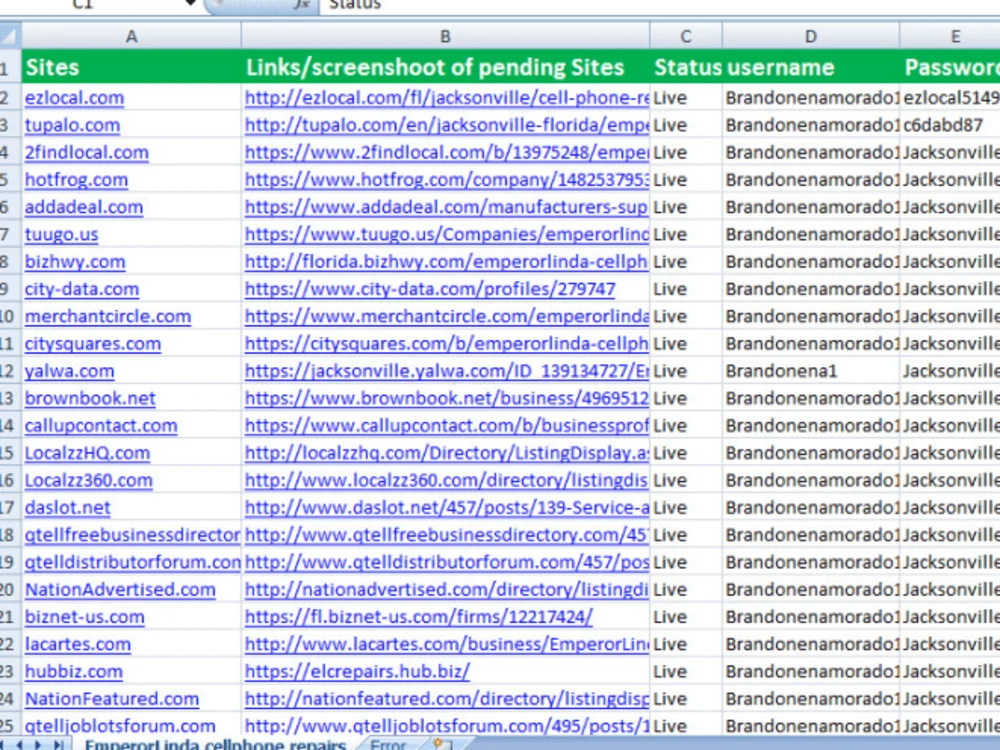Click the last sheet navigation arrow
This screenshot has height=750, width=1000.
tap(59, 744)
